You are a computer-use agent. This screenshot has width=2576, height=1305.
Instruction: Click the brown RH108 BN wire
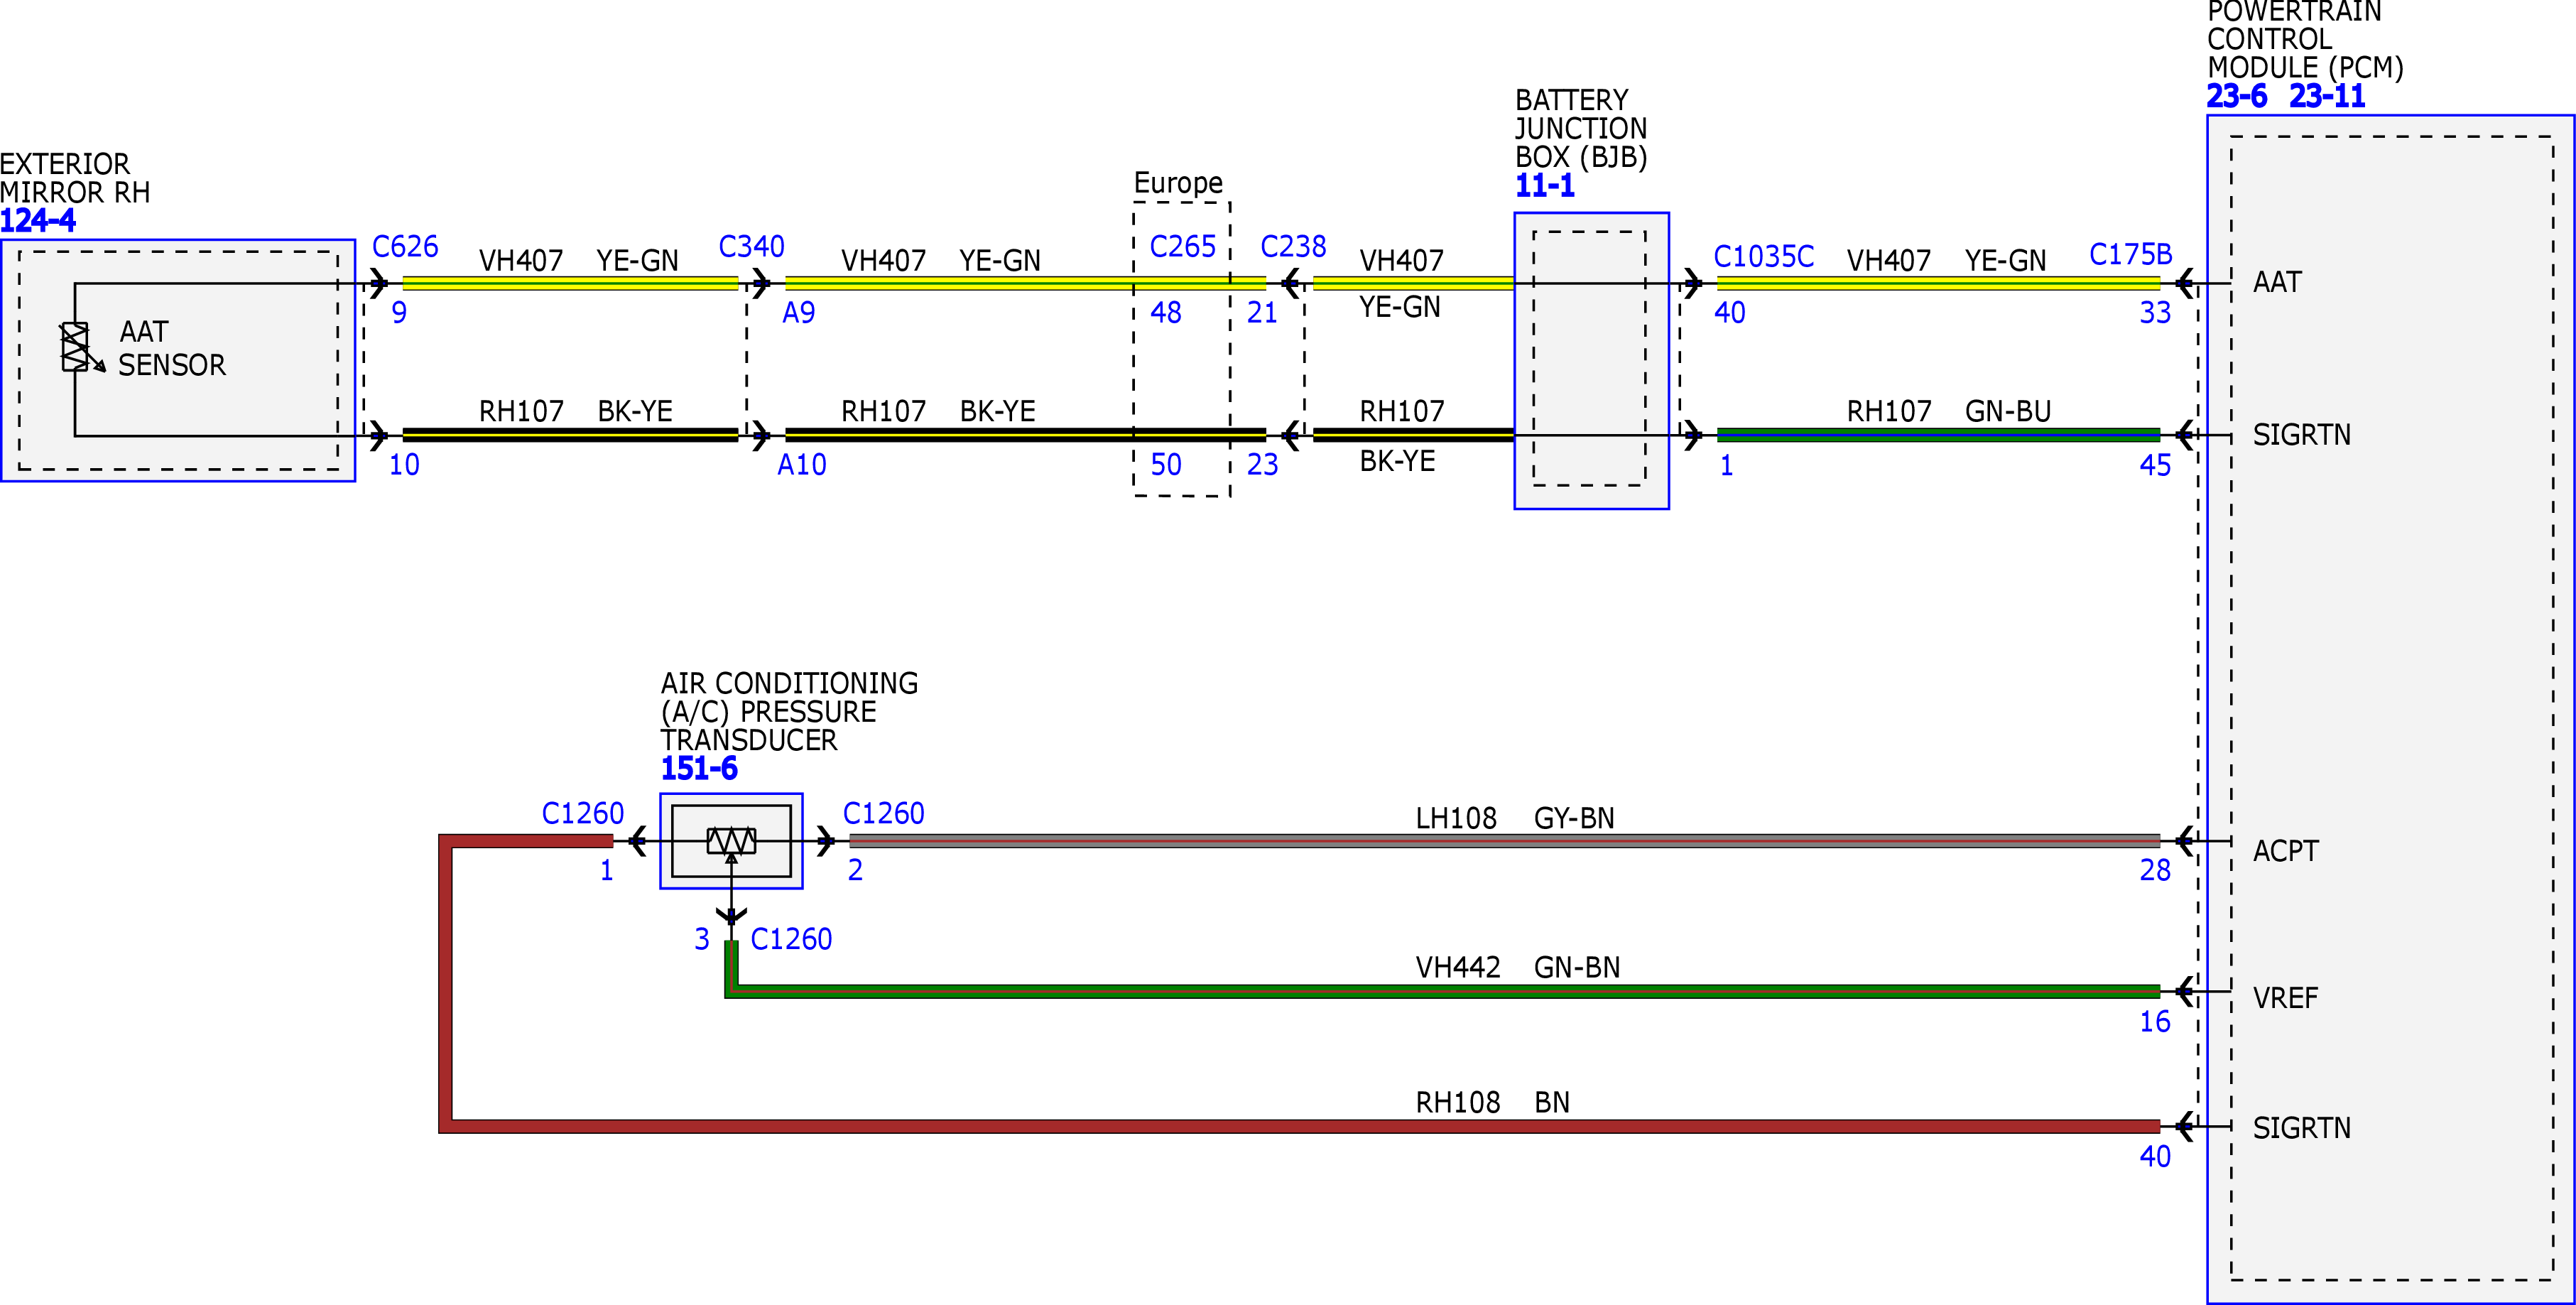pos(1300,1126)
